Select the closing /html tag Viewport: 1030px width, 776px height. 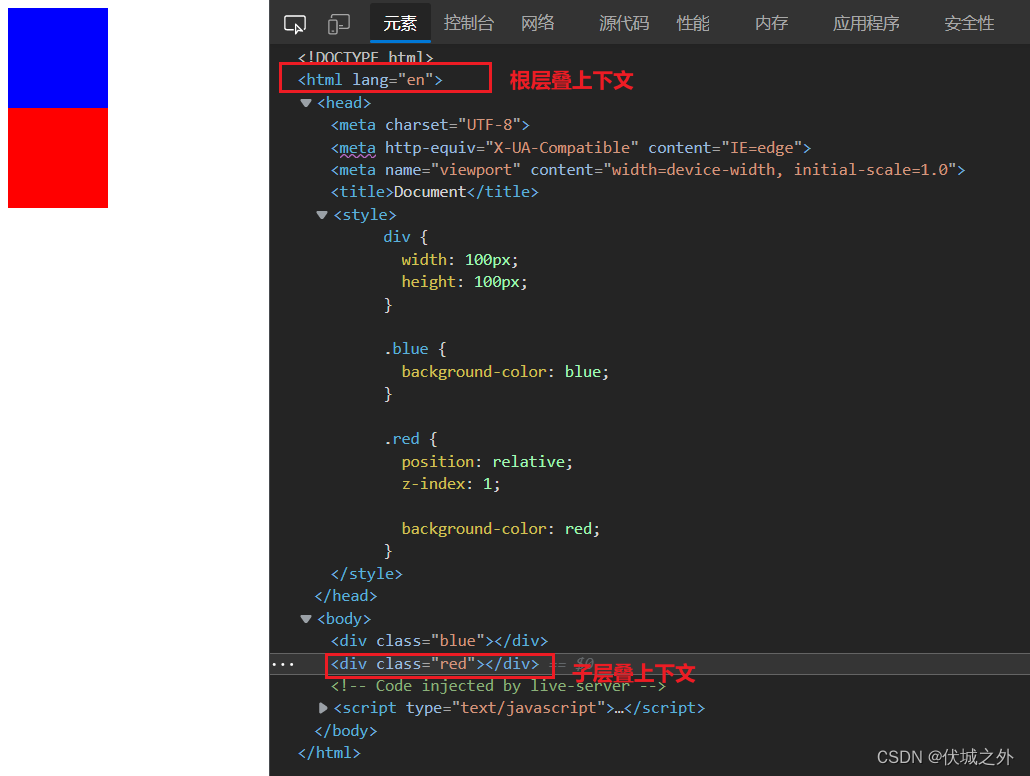tap(329, 753)
